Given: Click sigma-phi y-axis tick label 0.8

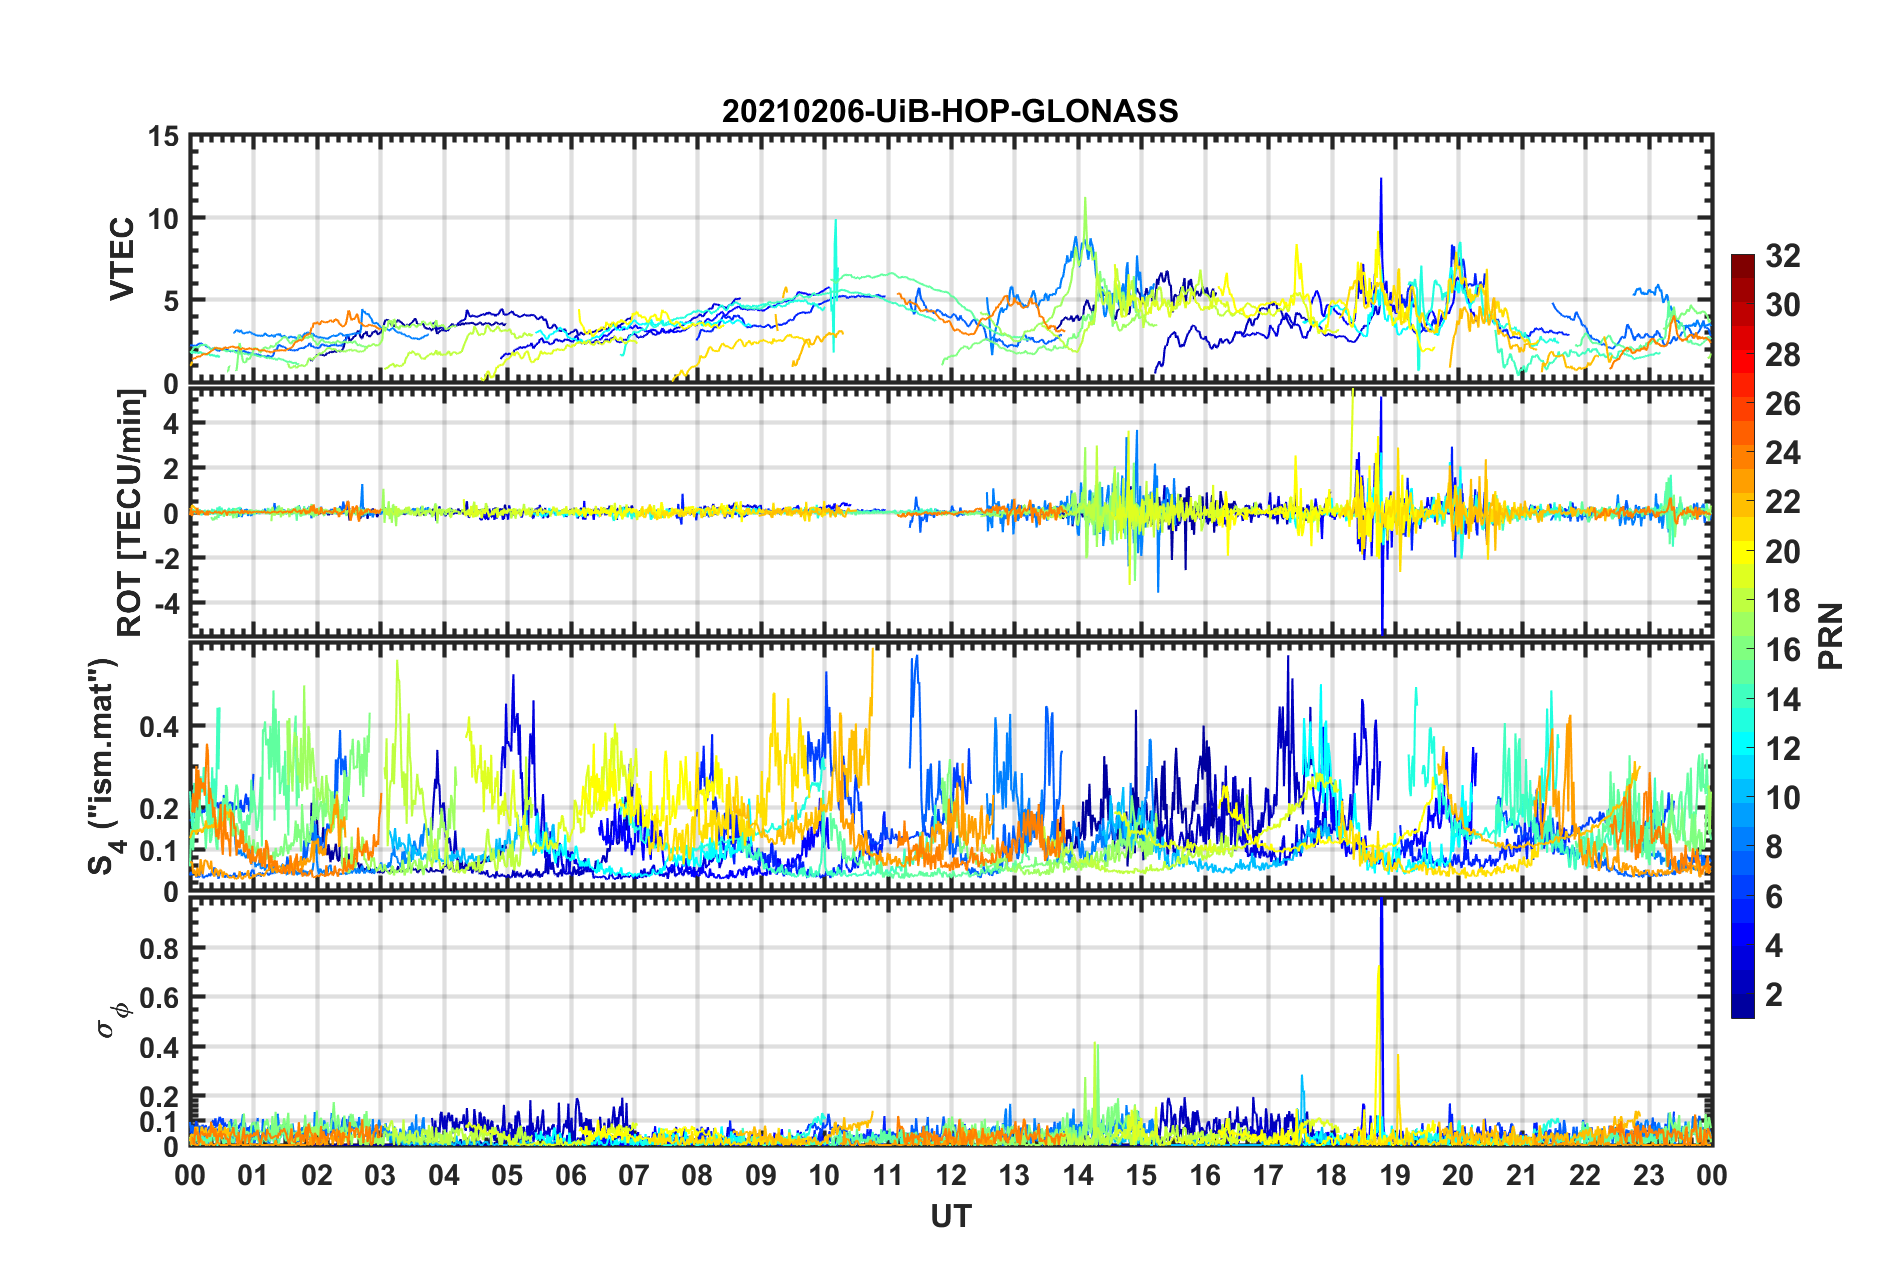Looking at the screenshot, I should point(160,948).
